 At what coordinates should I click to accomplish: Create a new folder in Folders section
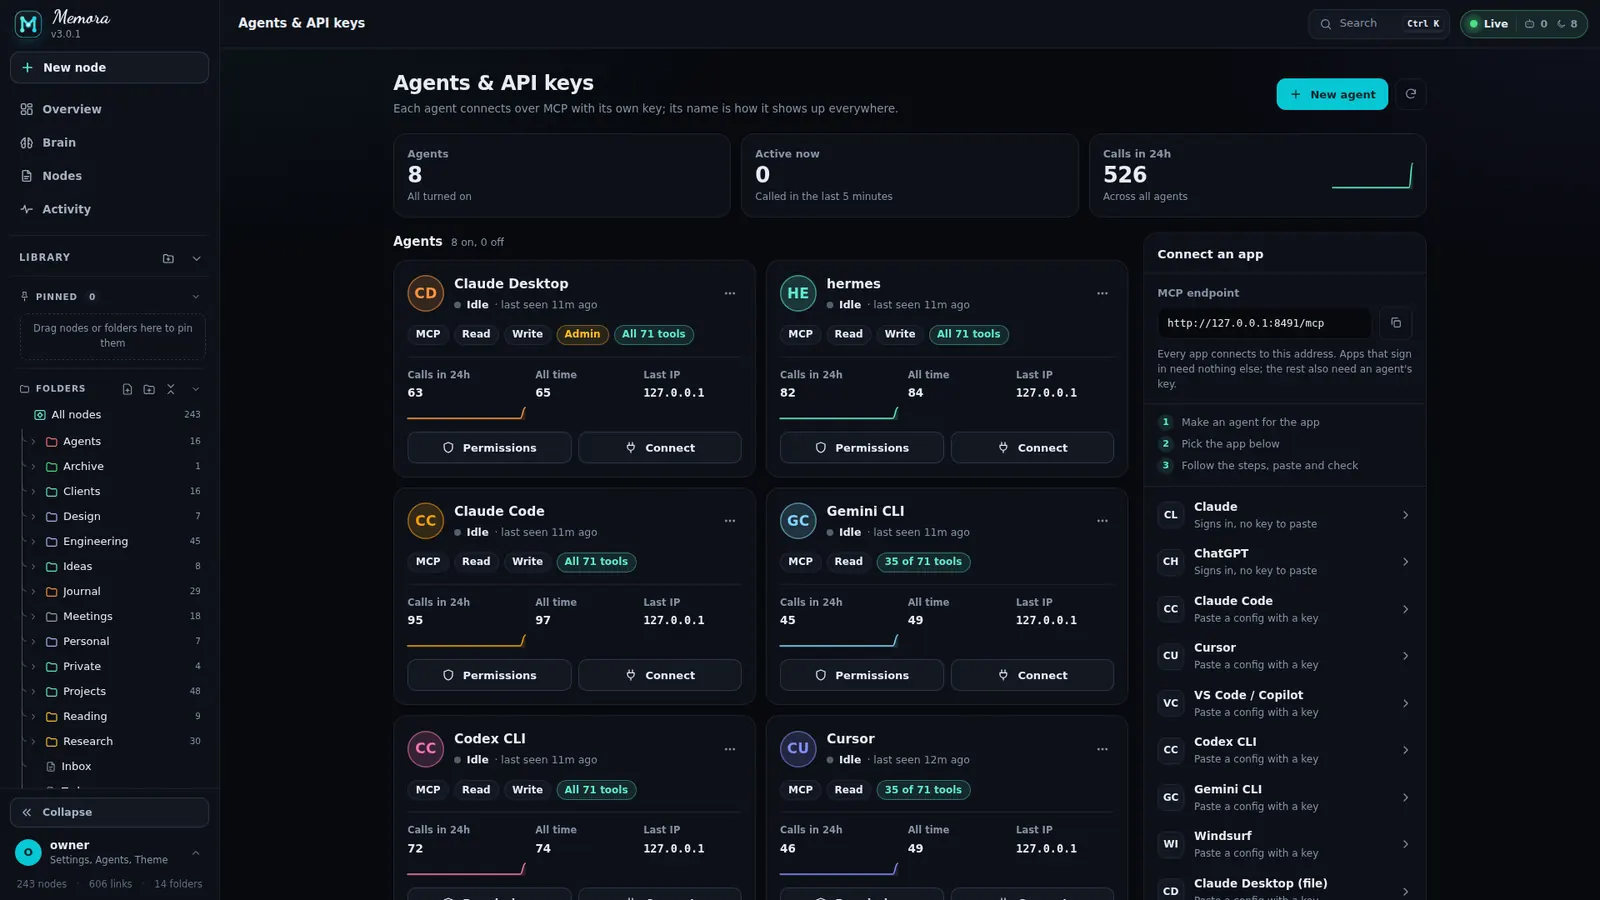click(x=149, y=389)
